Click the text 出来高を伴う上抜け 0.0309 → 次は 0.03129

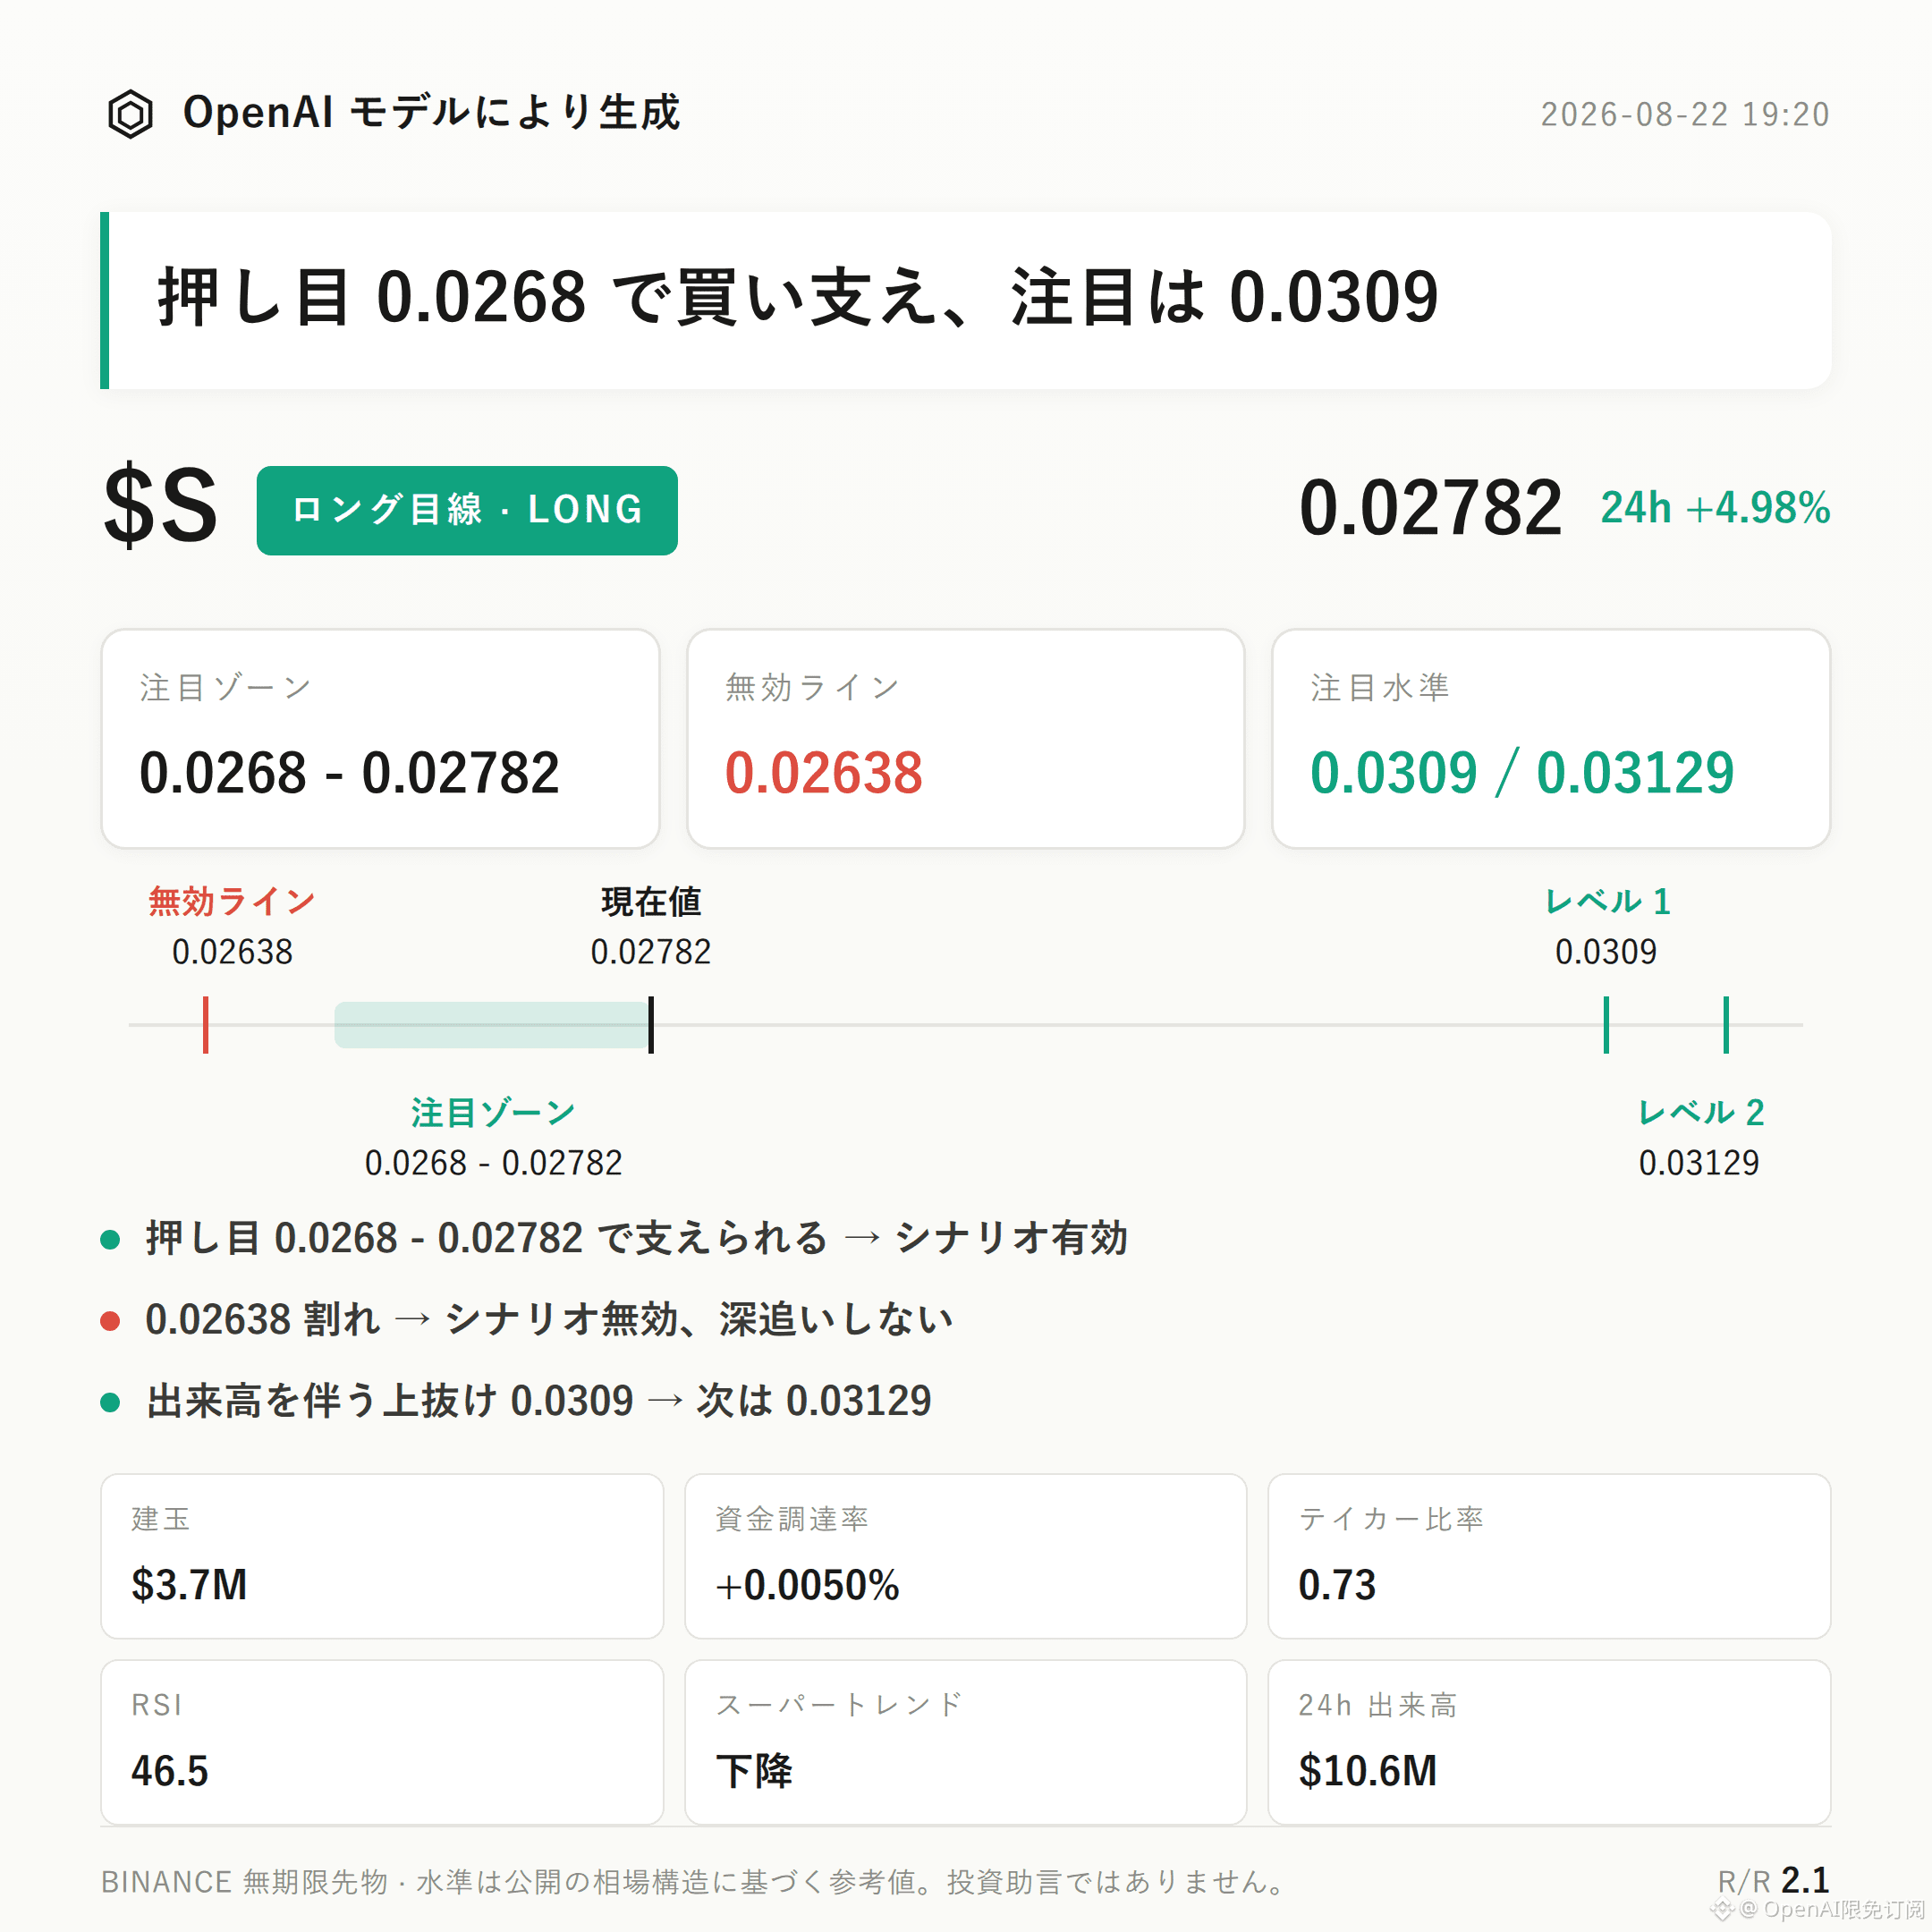pyautogui.click(x=539, y=1401)
